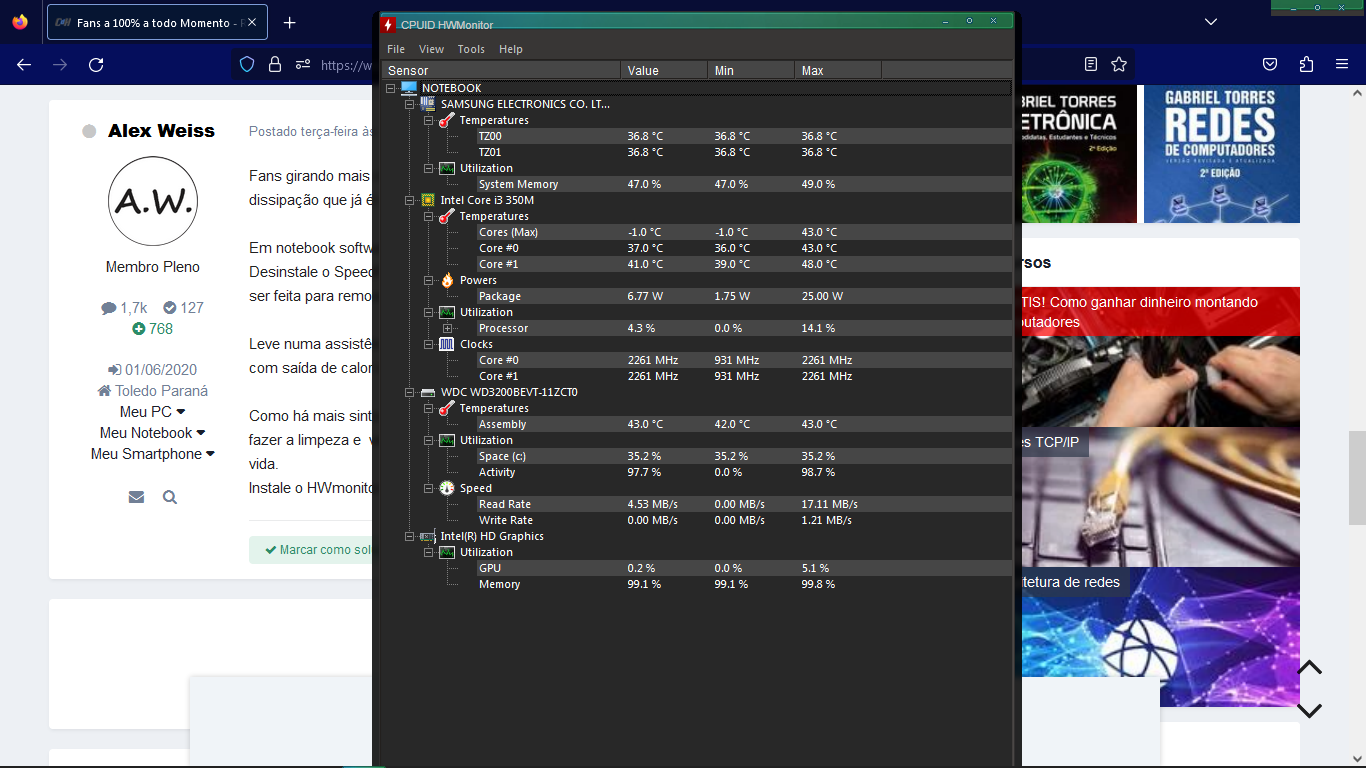The width and height of the screenshot is (1366, 768).
Task: Expand the Meu PC dropdown
Action: click(x=153, y=412)
